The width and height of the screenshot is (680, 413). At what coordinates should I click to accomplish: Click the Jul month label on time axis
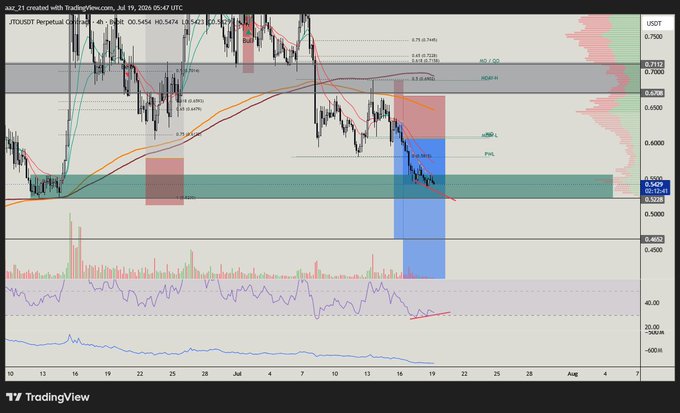tap(237, 374)
